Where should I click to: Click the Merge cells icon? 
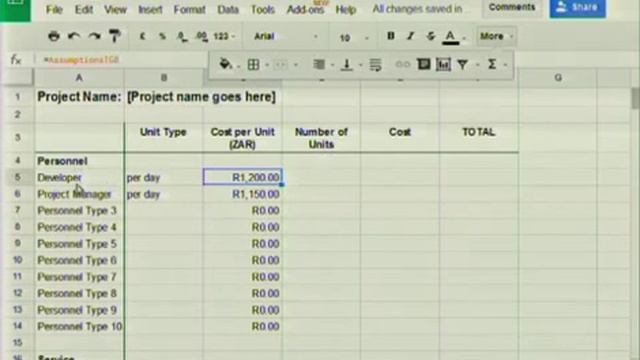click(281, 64)
